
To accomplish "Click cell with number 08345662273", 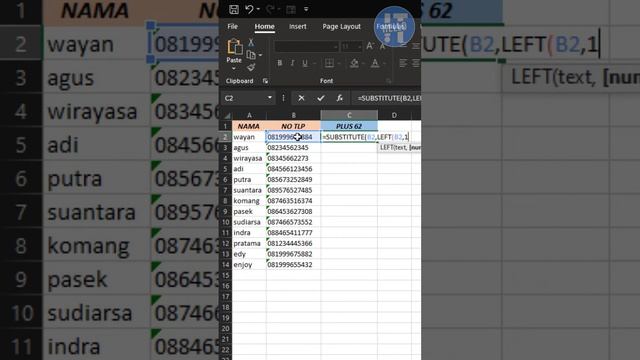I will (x=293, y=158).
